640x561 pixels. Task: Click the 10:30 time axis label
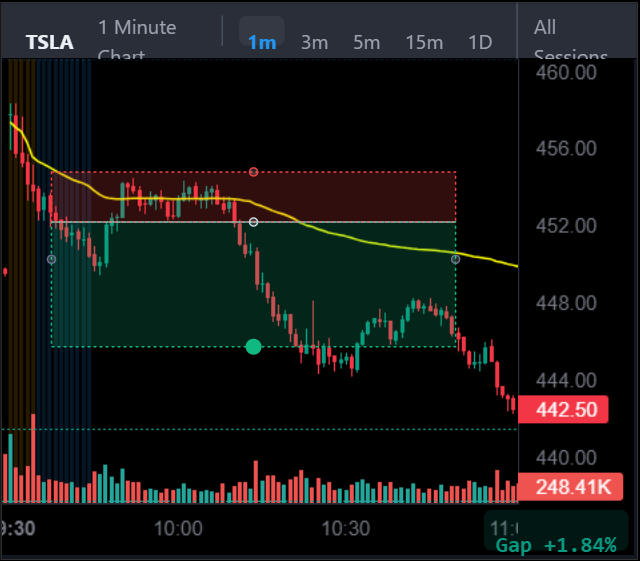click(346, 528)
